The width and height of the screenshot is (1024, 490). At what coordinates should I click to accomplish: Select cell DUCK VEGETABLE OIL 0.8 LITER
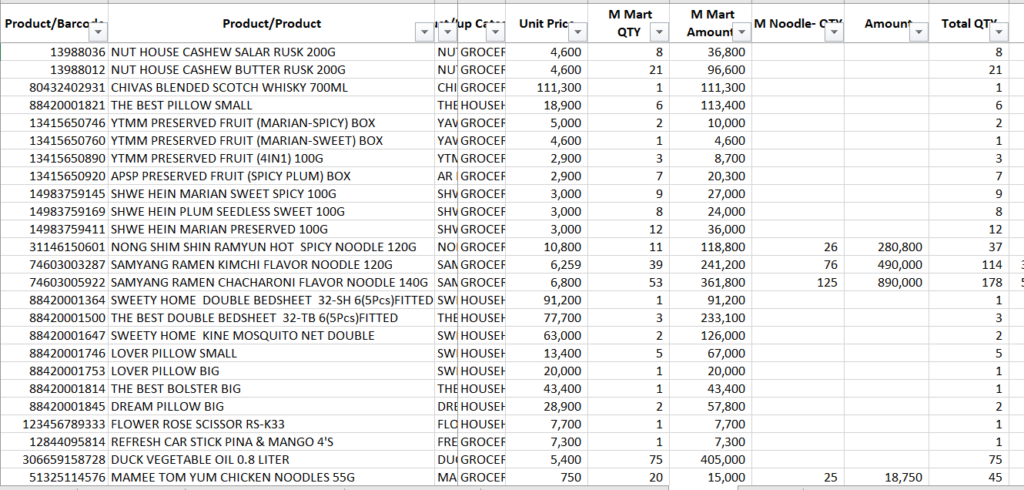[272, 459]
